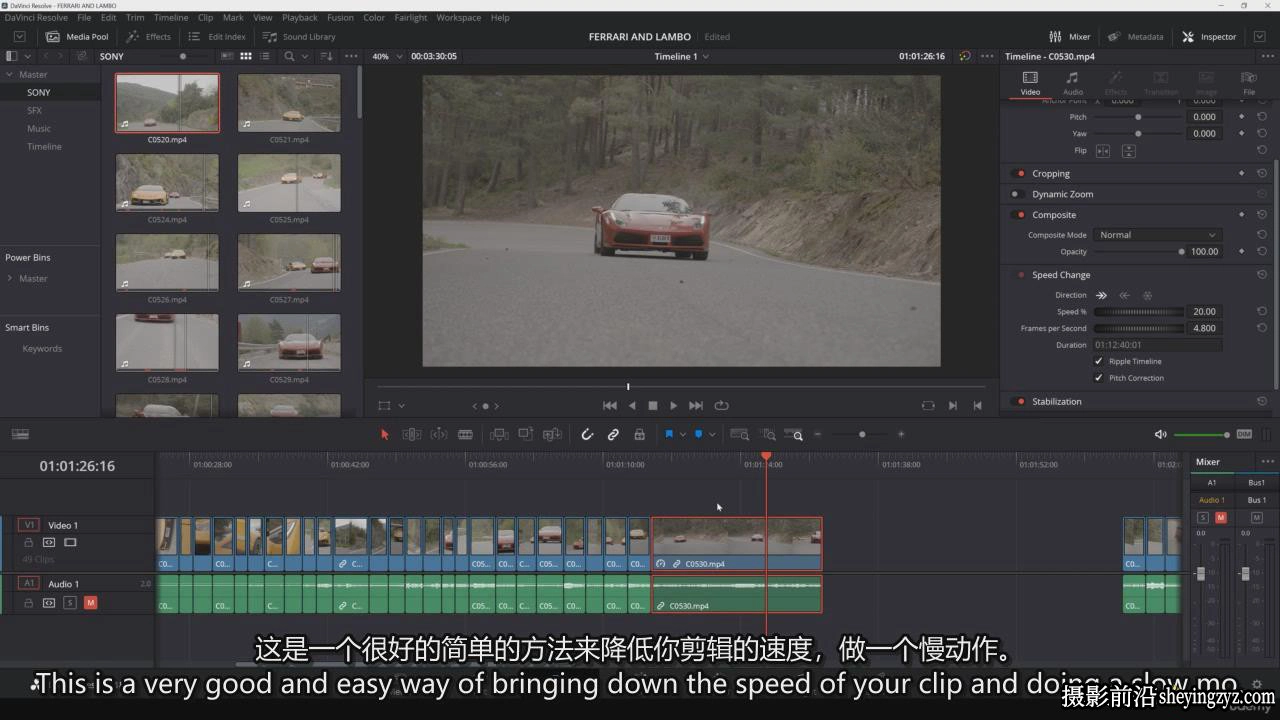Screen dimensions: 1280x720
Task: Zoom out timeline with minus button
Action: click(818, 434)
